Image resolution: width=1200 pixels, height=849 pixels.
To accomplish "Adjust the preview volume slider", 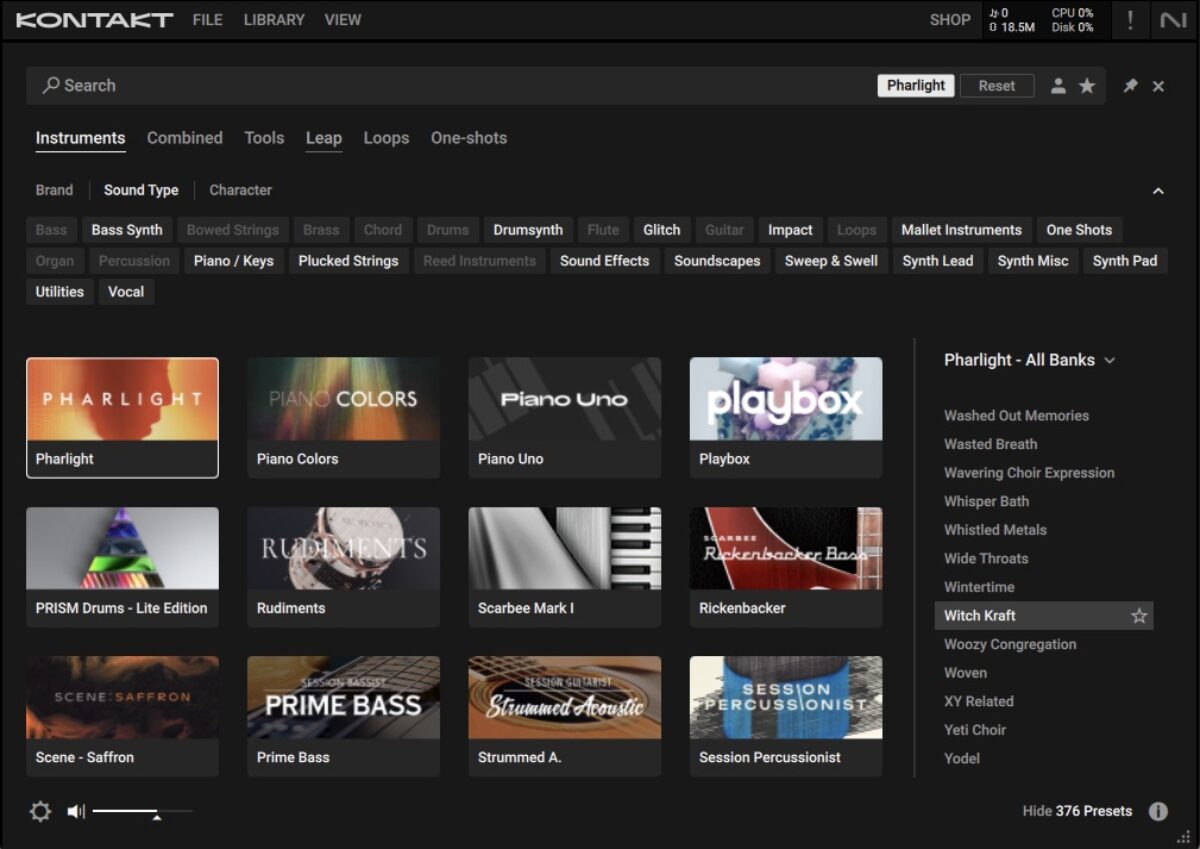I will coord(156,812).
